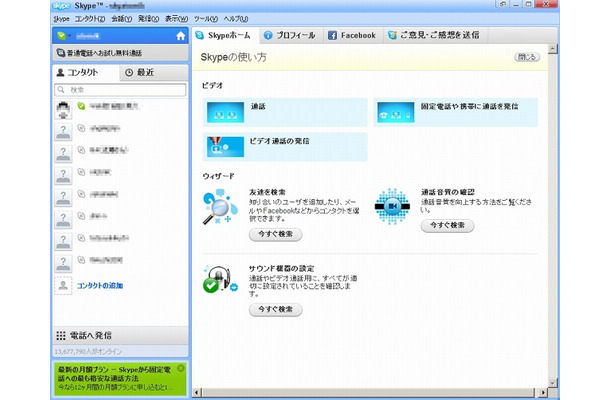Click the 友達を検索 heading
This screenshot has width=610, height=400.
pyautogui.click(x=267, y=192)
